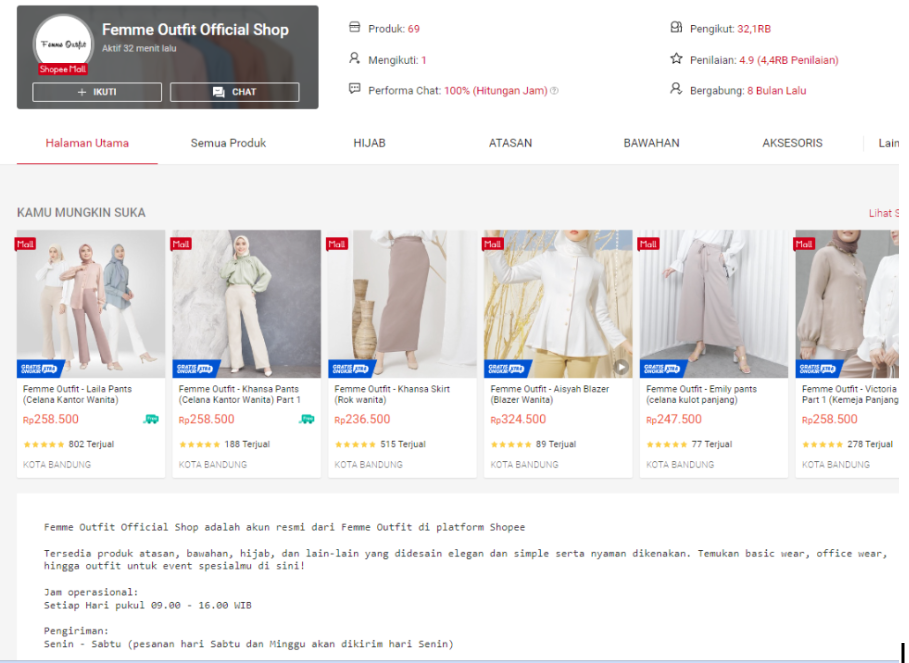Click the star rating of Khansa Skirt

coord(355,445)
